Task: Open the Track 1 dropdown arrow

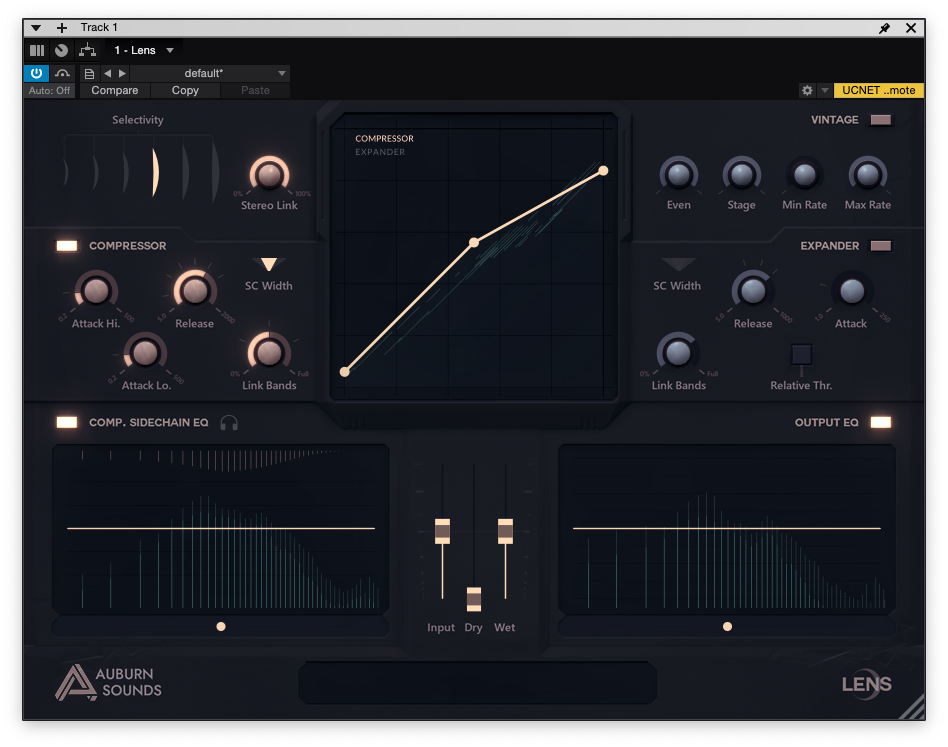Action: (x=36, y=28)
